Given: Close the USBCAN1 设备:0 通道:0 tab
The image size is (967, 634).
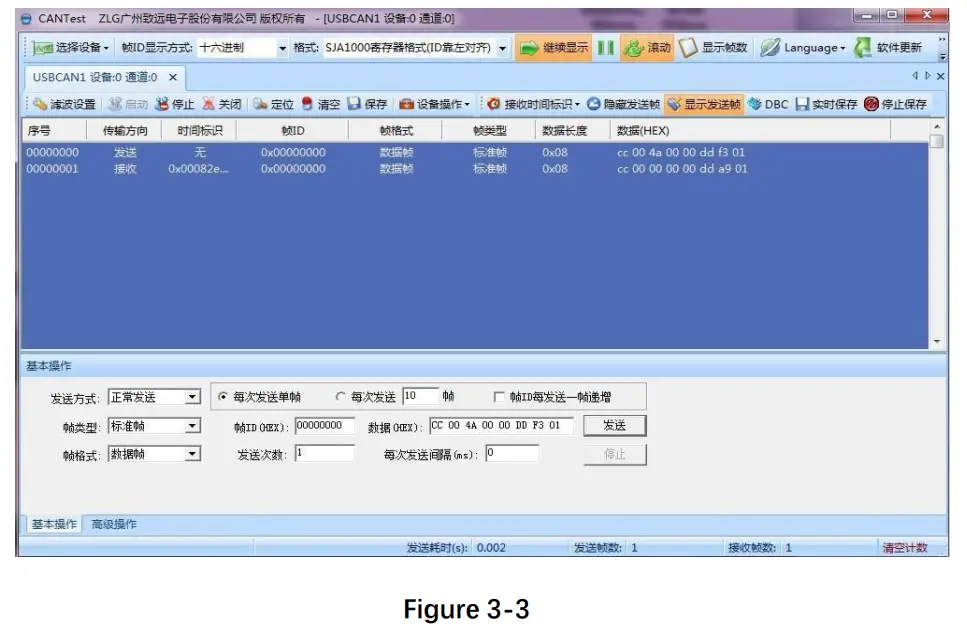Looking at the screenshot, I should pyautogui.click(x=173, y=77).
